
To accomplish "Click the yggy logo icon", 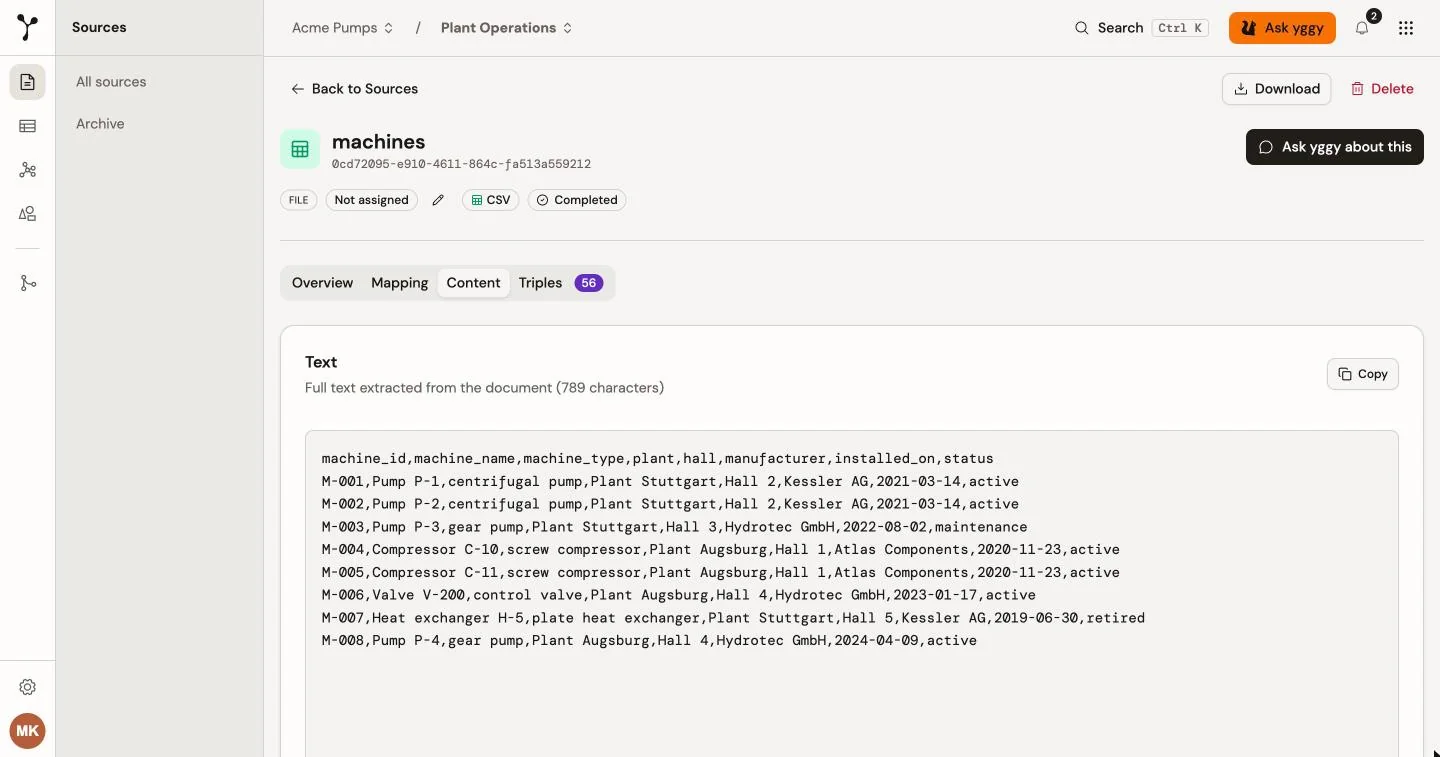I will click(x=28, y=28).
